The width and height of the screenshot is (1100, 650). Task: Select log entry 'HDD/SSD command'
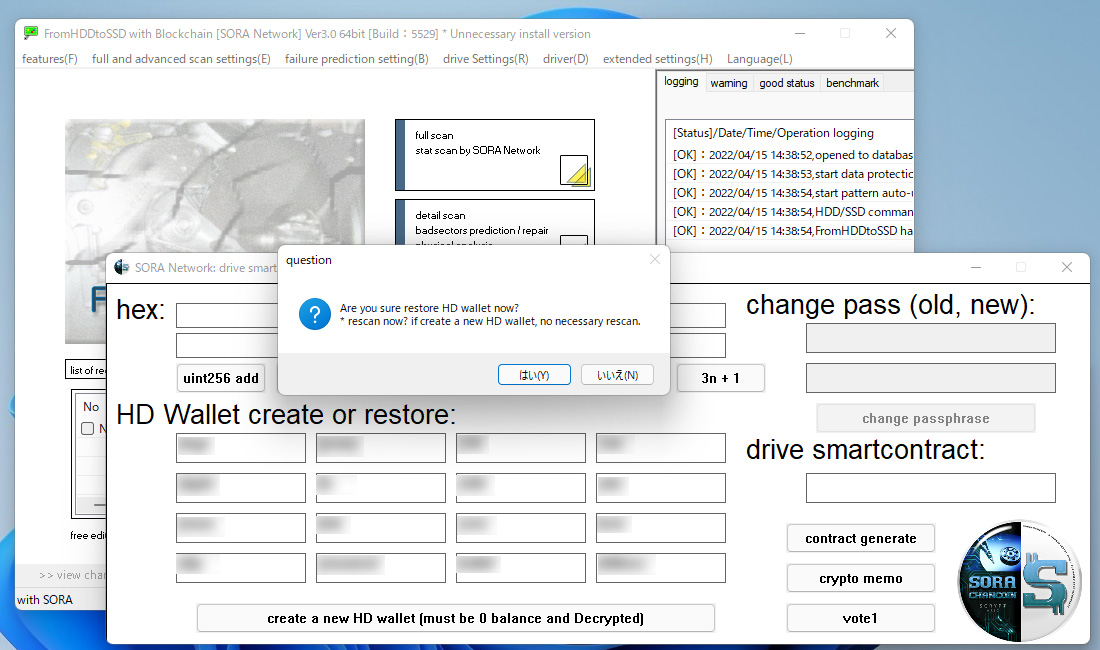tap(793, 212)
